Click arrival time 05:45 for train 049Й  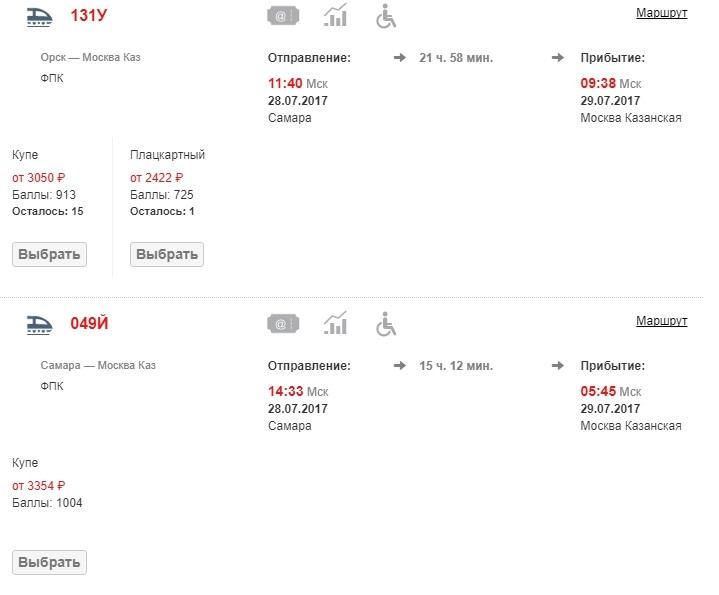click(x=598, y=391)
